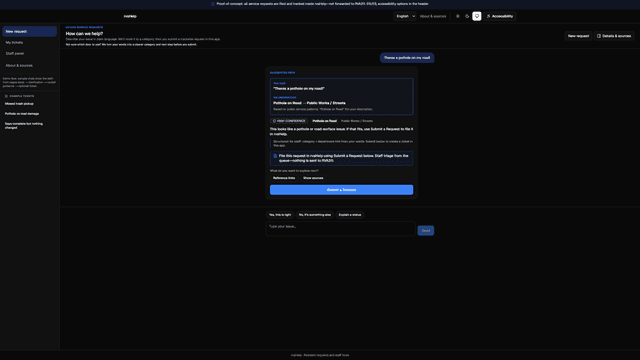Focus the Type your issue text field
This screenshot has height=360, width=640.
[340, 229]
